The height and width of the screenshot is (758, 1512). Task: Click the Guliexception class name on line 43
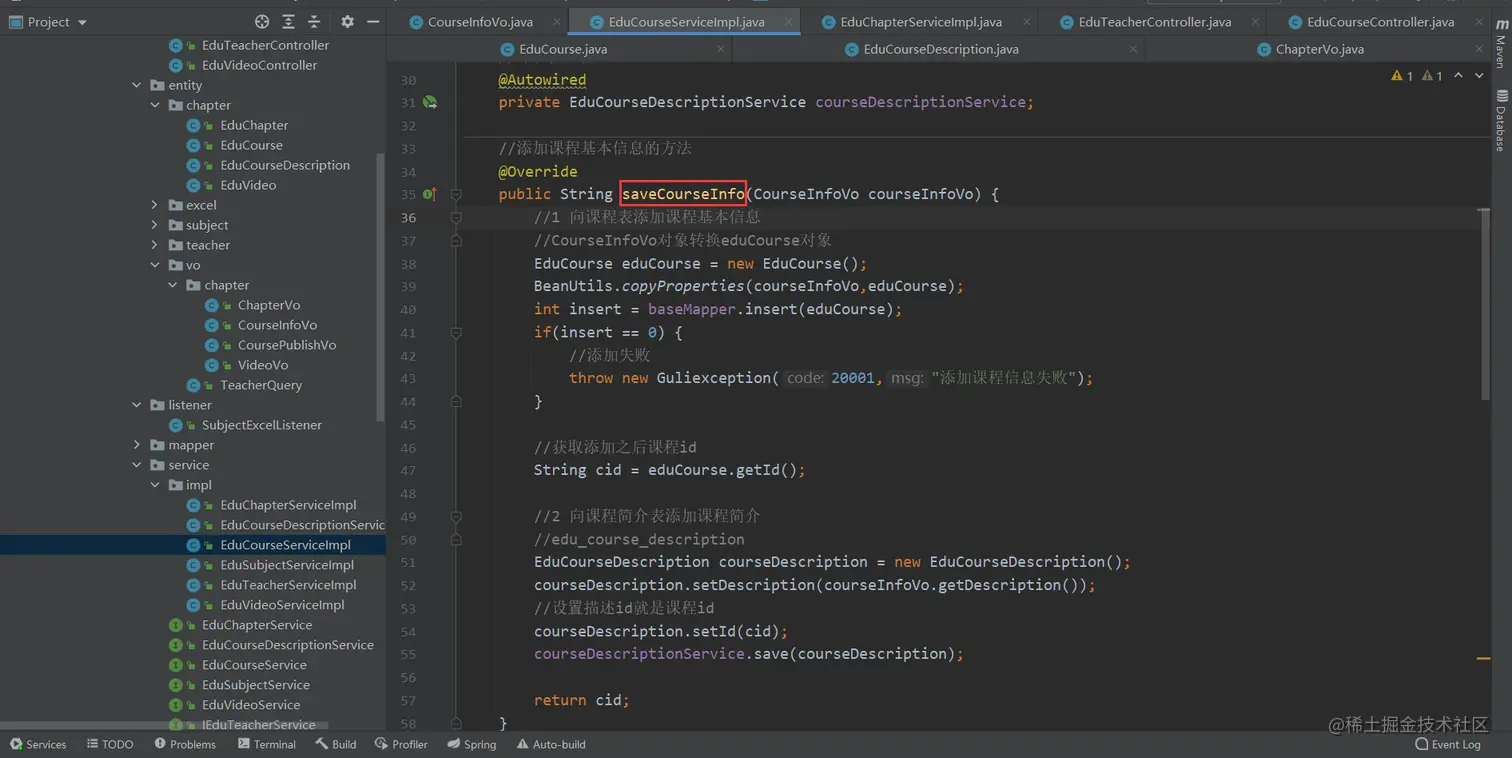[x=713, y=378]
